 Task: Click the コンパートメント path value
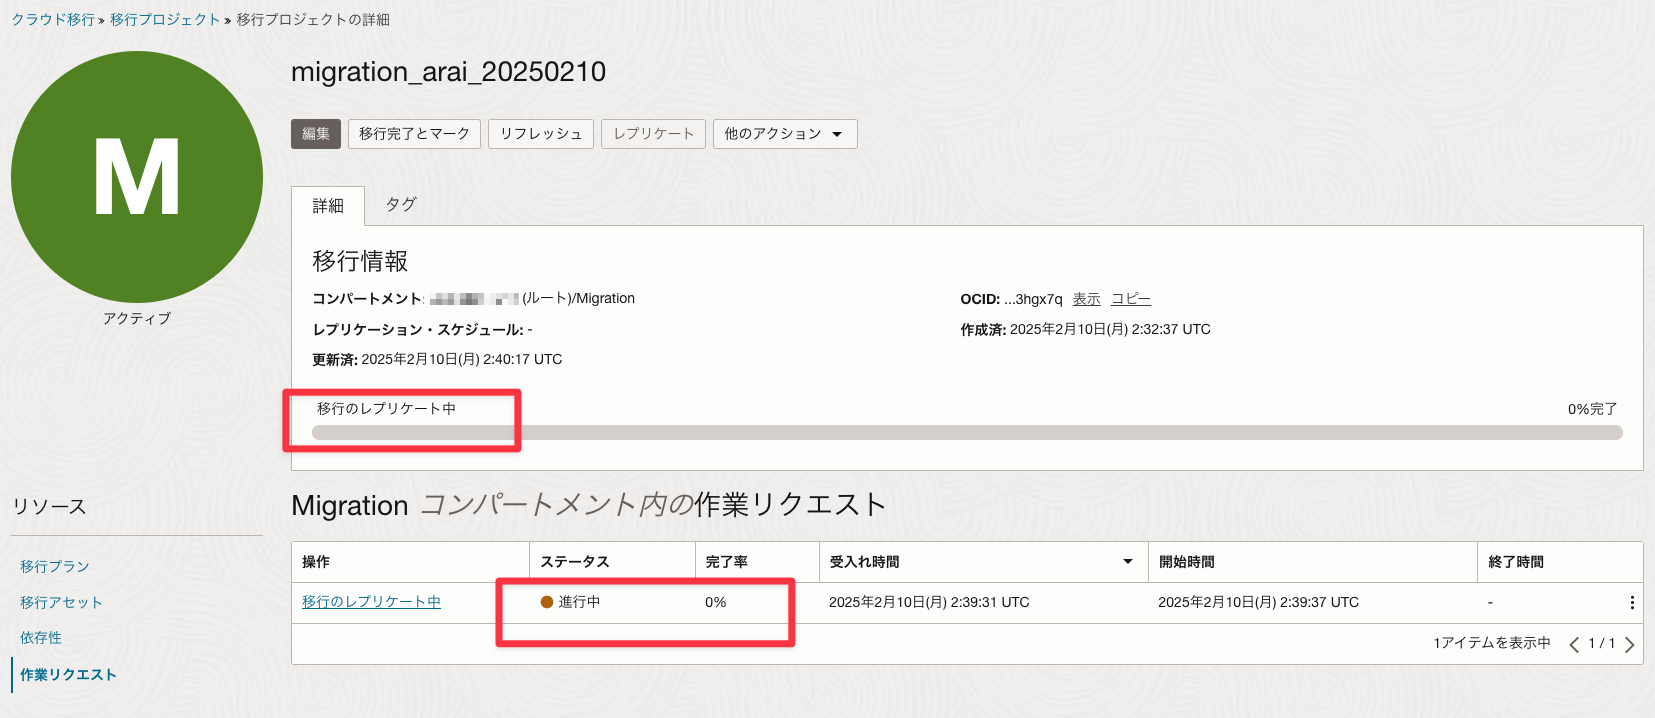point(532,298)
